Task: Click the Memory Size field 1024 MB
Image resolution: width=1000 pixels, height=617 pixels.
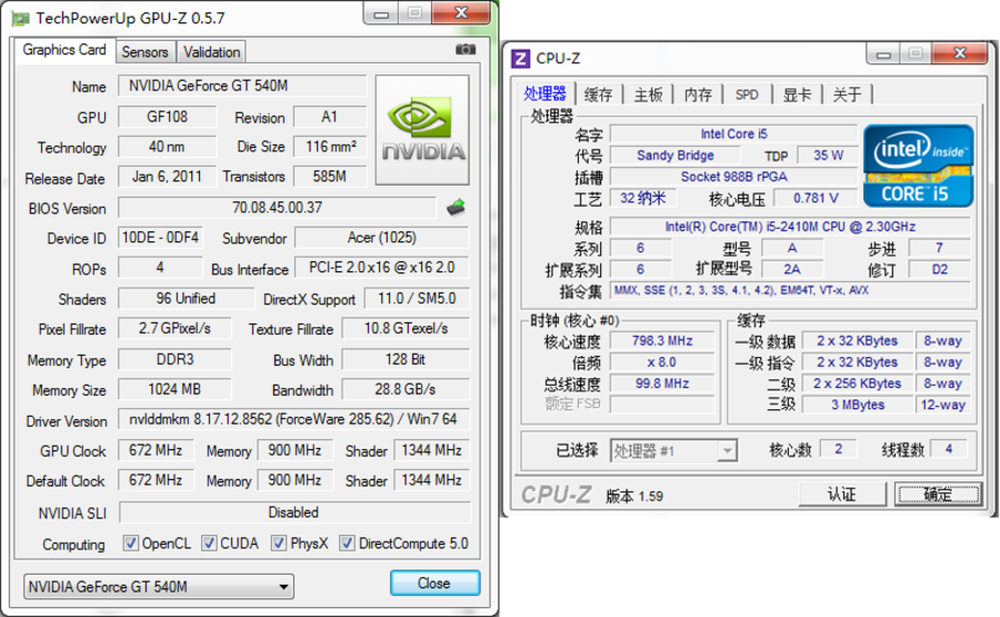Action: [x=175, y=389]
